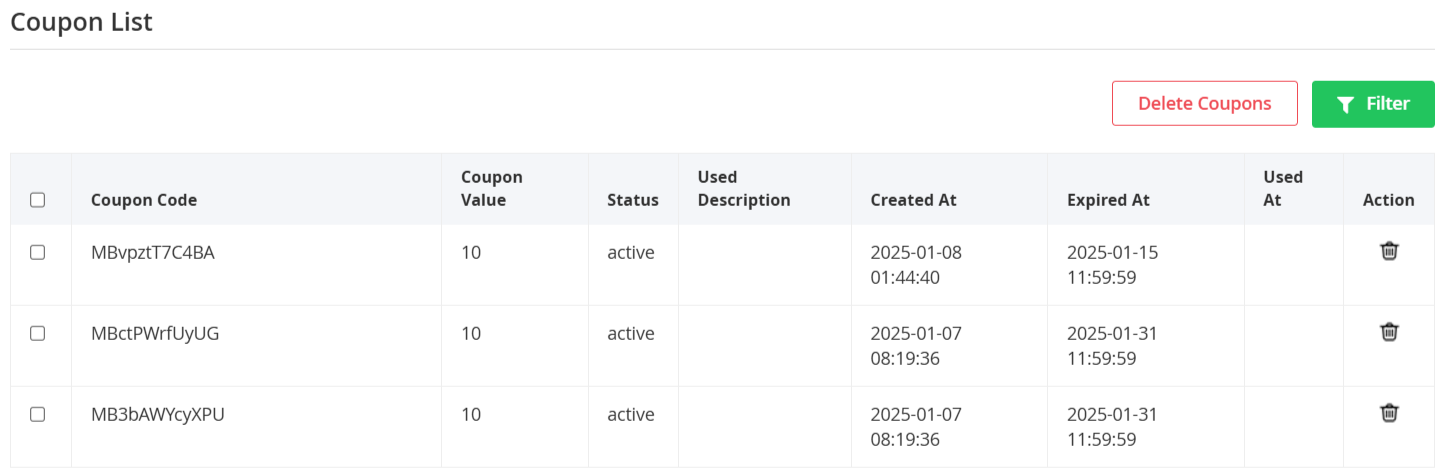
Task: Click the coupon code text MB3bAWYcyXPU
Action: pyautogui.click(x=158, y=415)
